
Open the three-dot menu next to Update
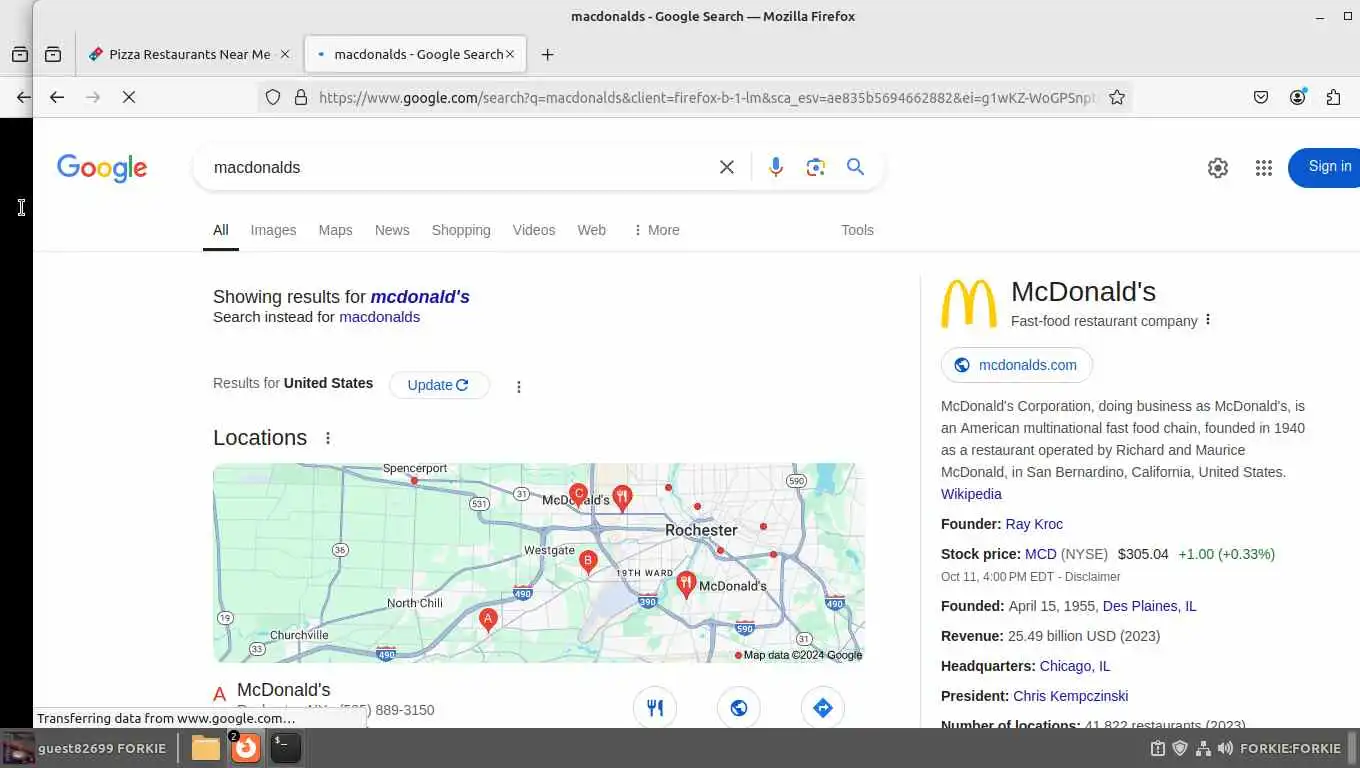(518, 387)
